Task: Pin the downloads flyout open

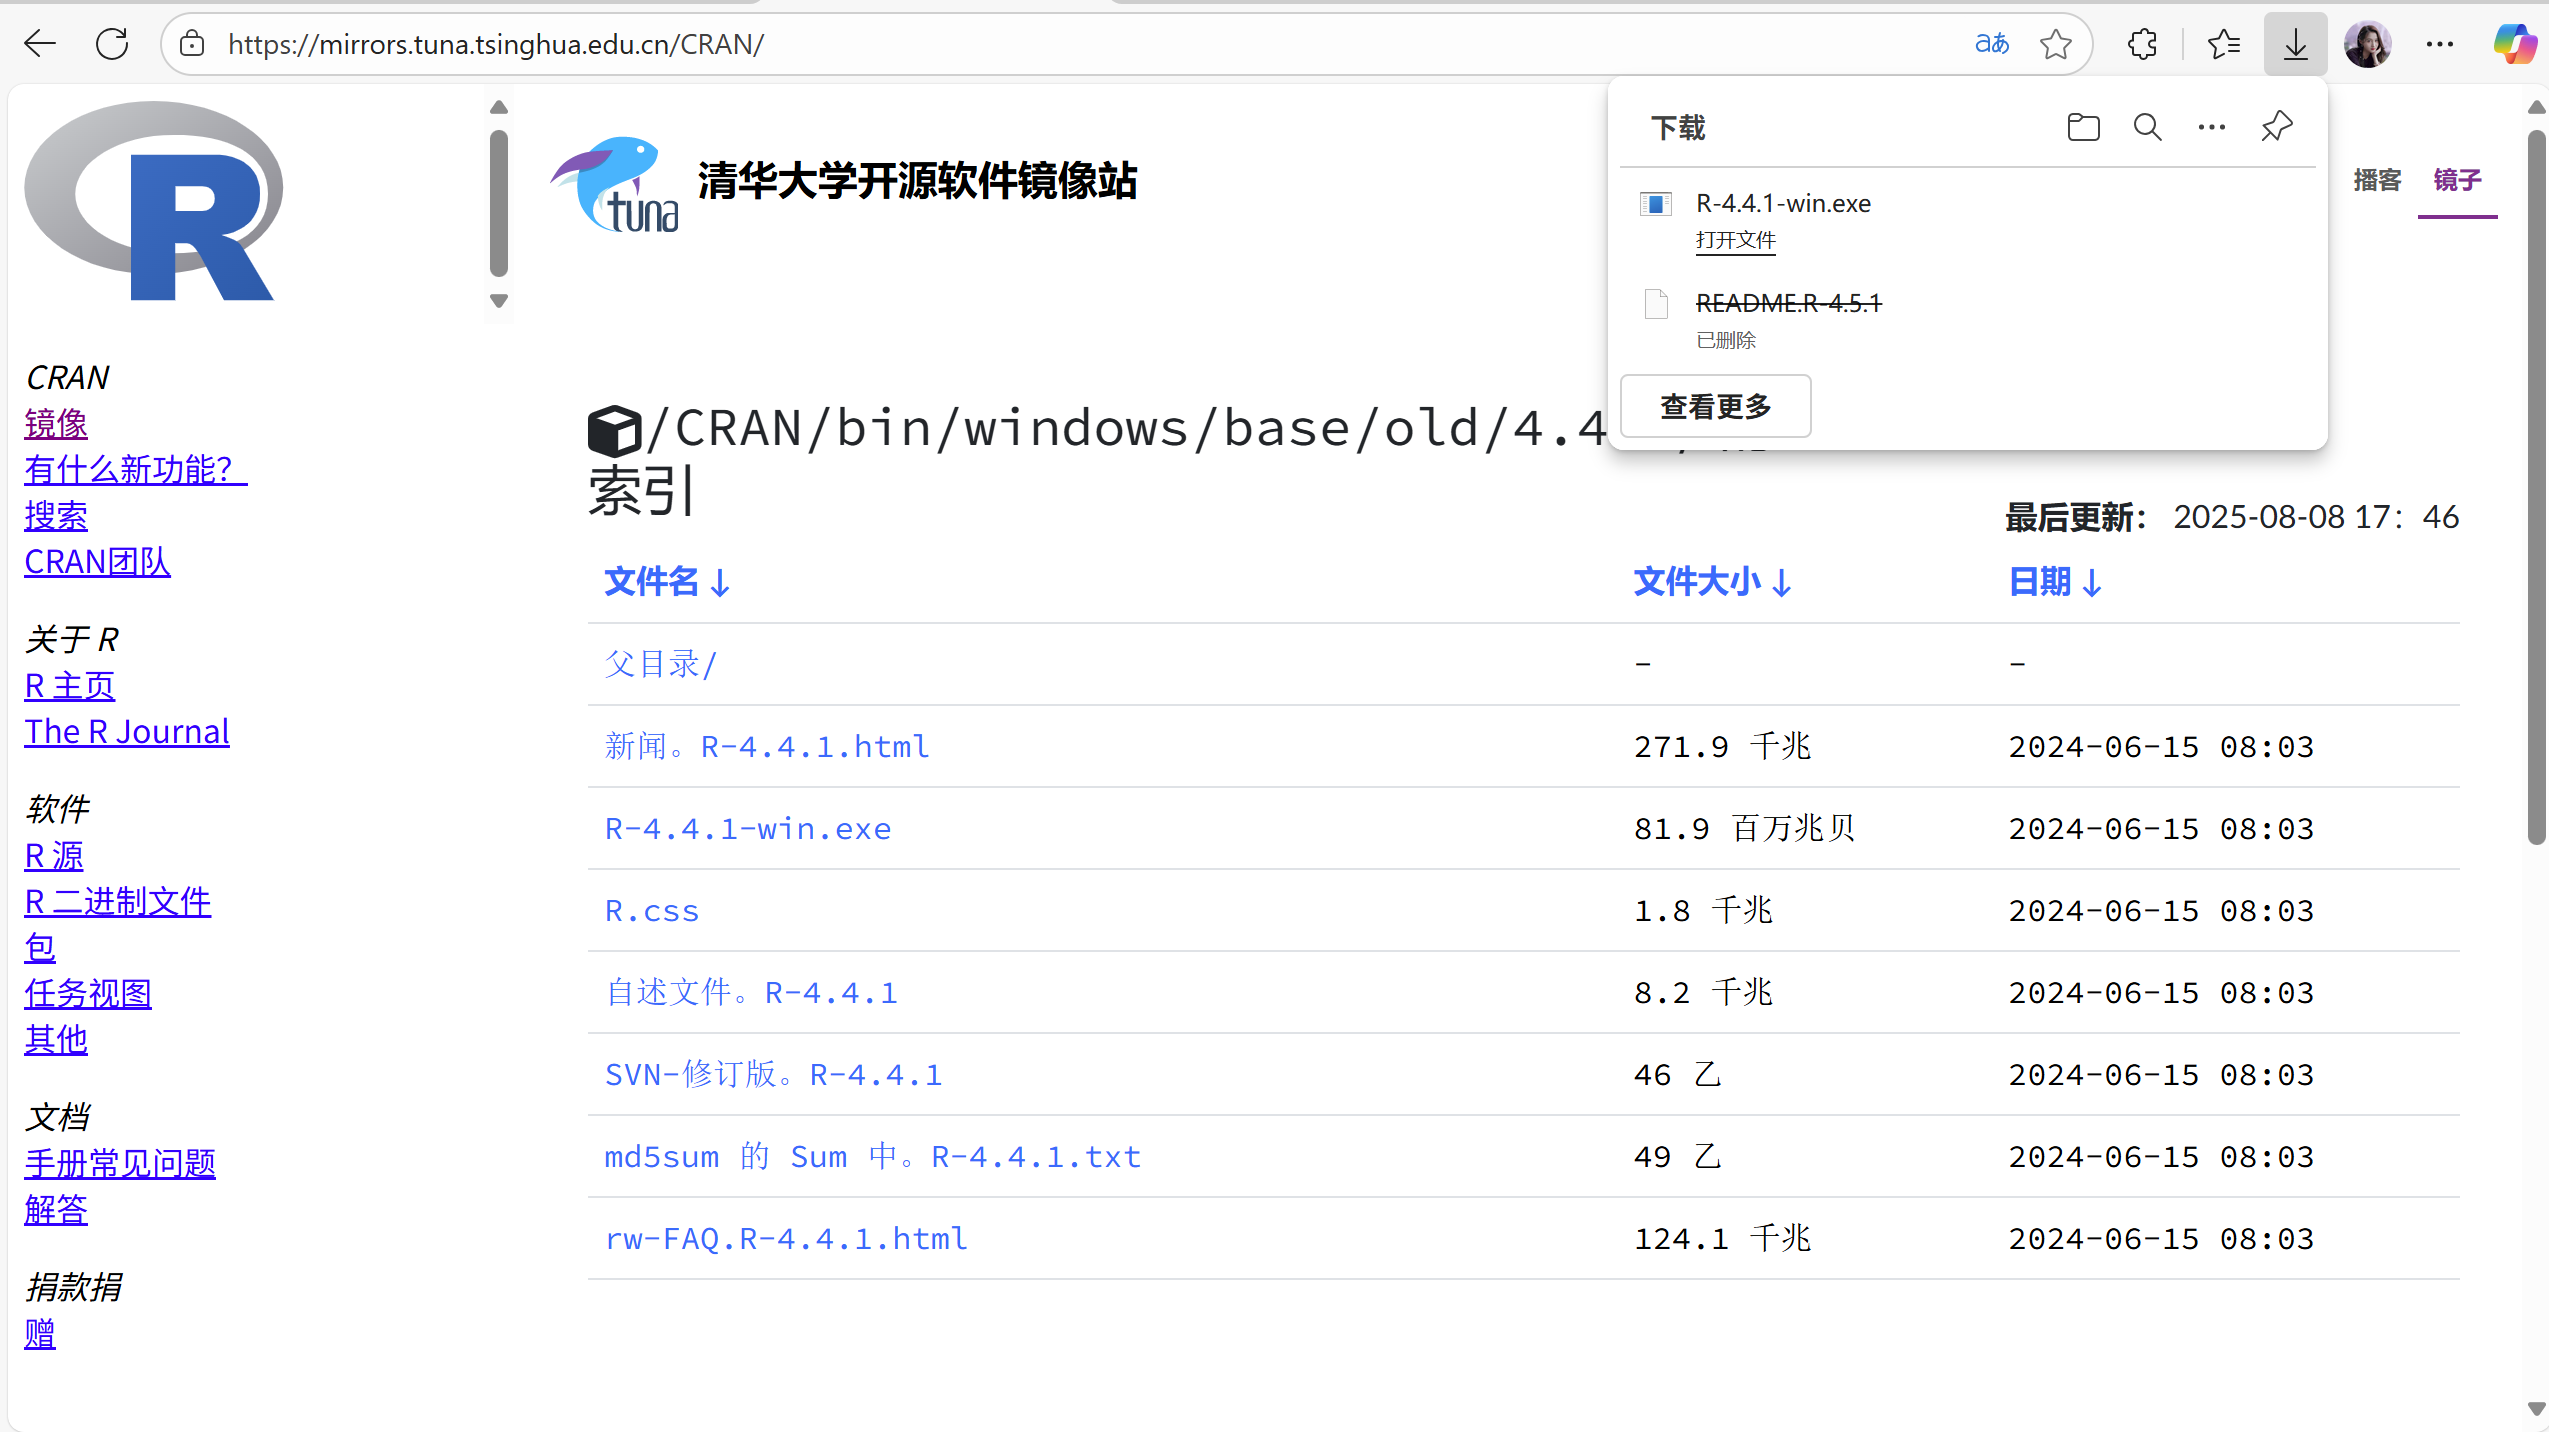Action: coord(2275,127)
